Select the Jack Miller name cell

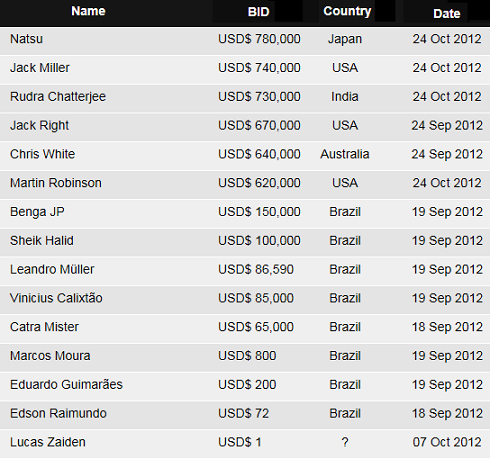[x=40, y=68]
